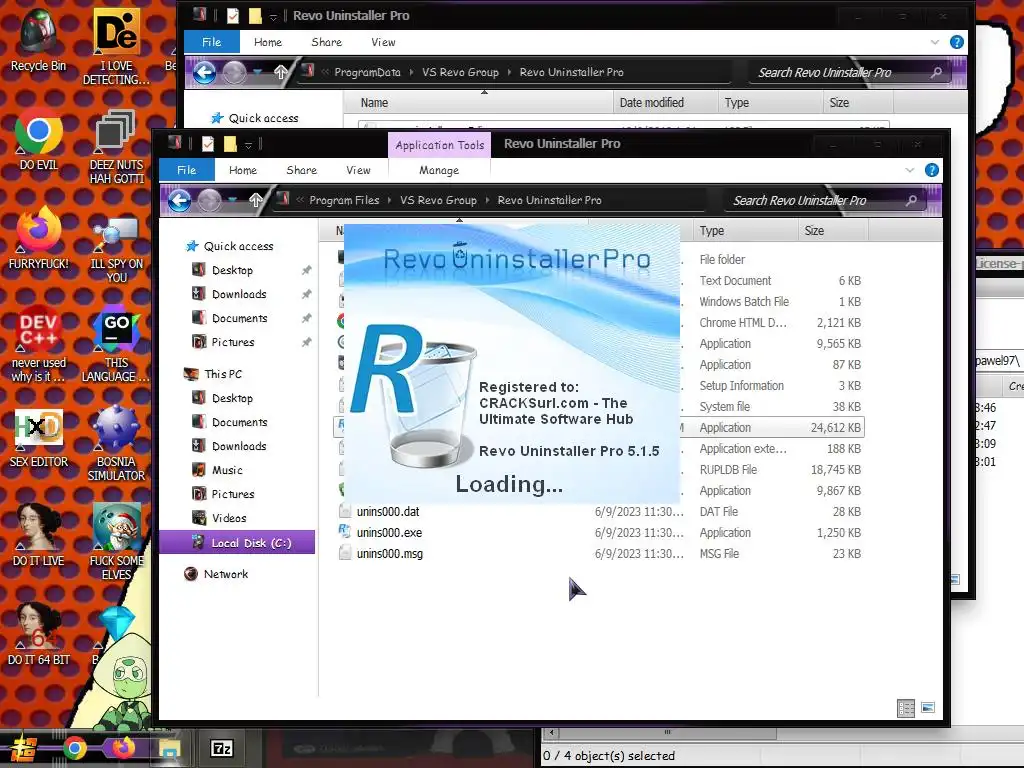1024x768 pixels.
Task: Open the Manage tab under Application Tools
Action: (439, 170)
